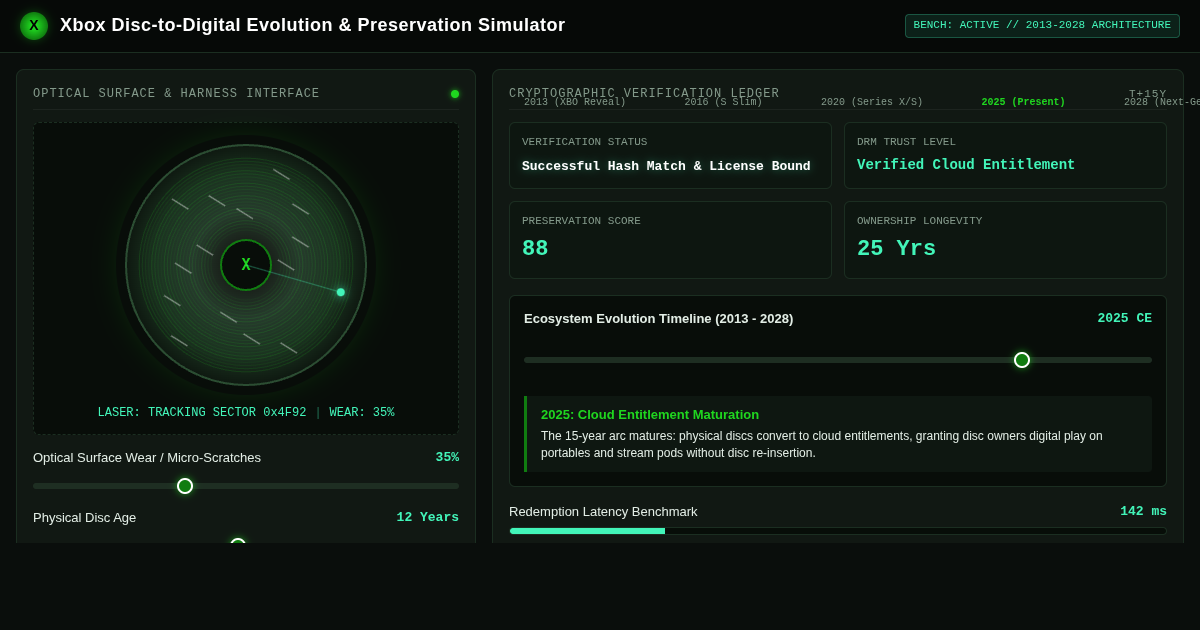Click the Preservation Score value 88

click(x=535, y=249)
